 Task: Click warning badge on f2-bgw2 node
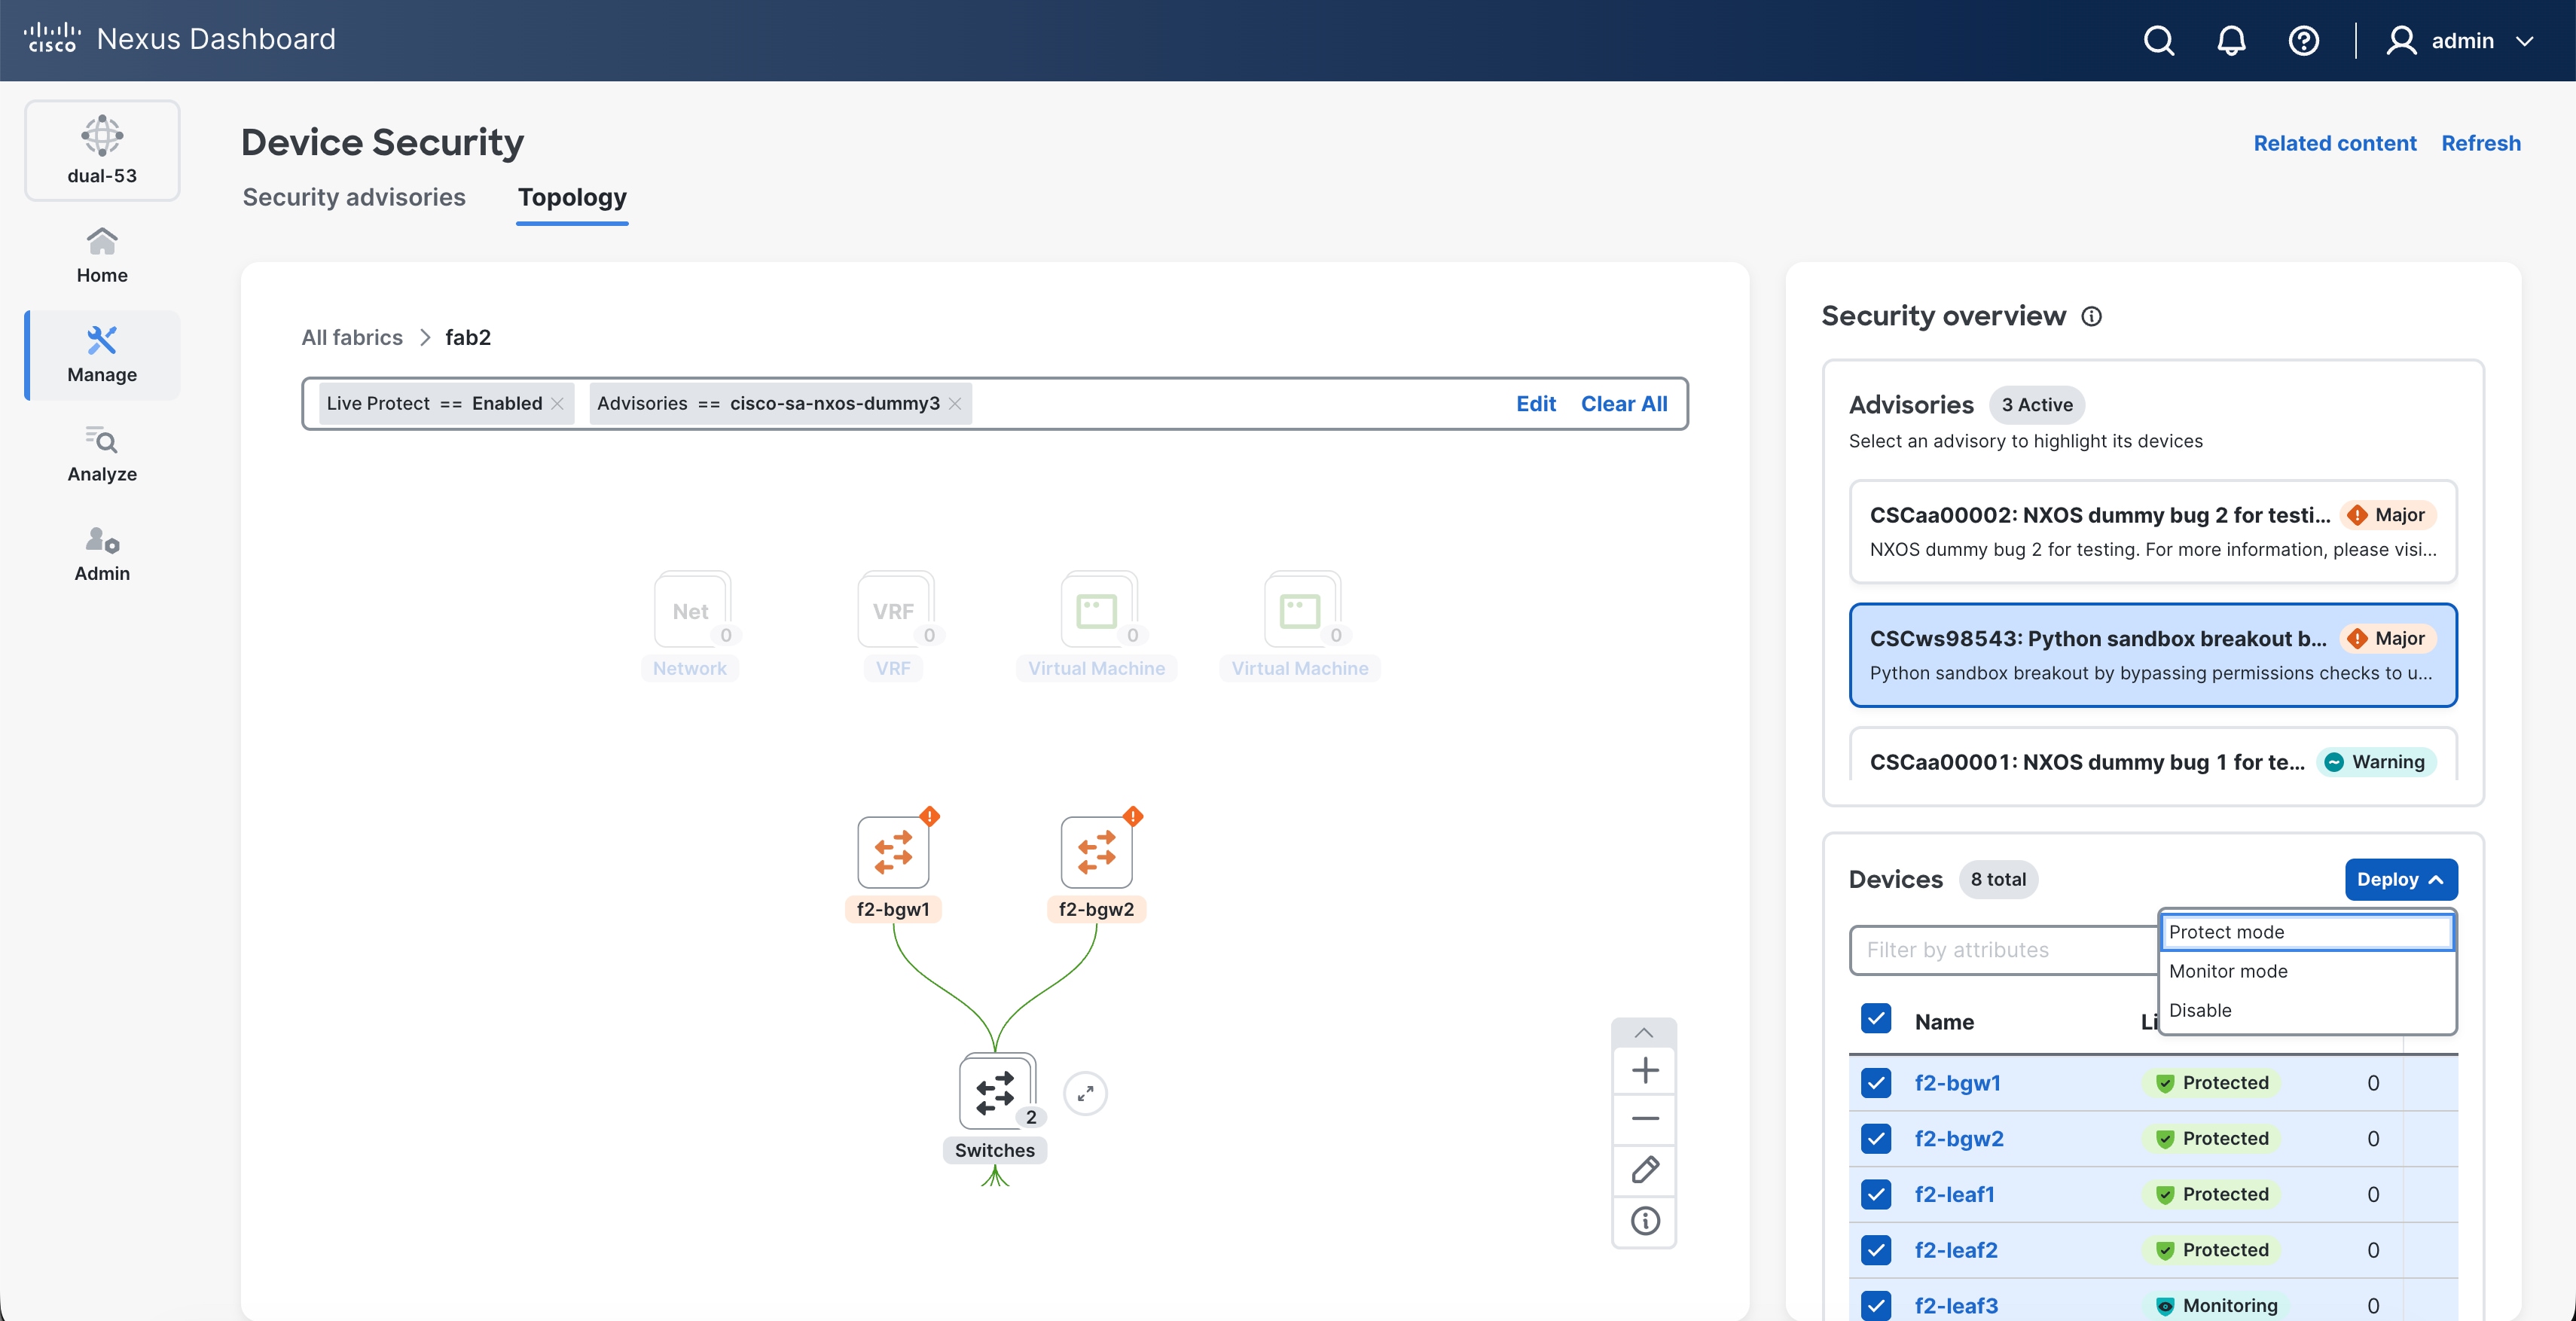[x=1133, y=816]
